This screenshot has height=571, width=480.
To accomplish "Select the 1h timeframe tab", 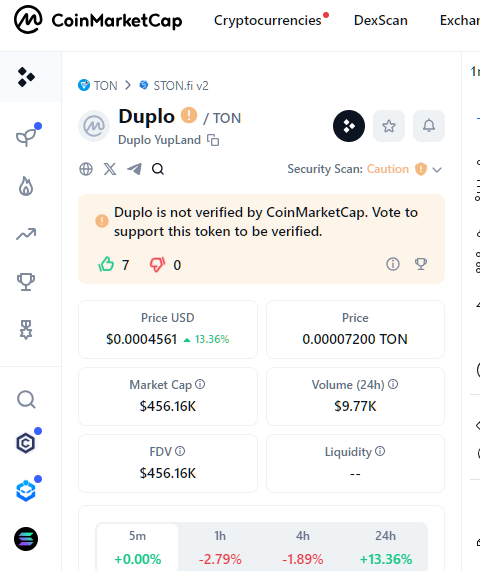I will pos(220,547).
